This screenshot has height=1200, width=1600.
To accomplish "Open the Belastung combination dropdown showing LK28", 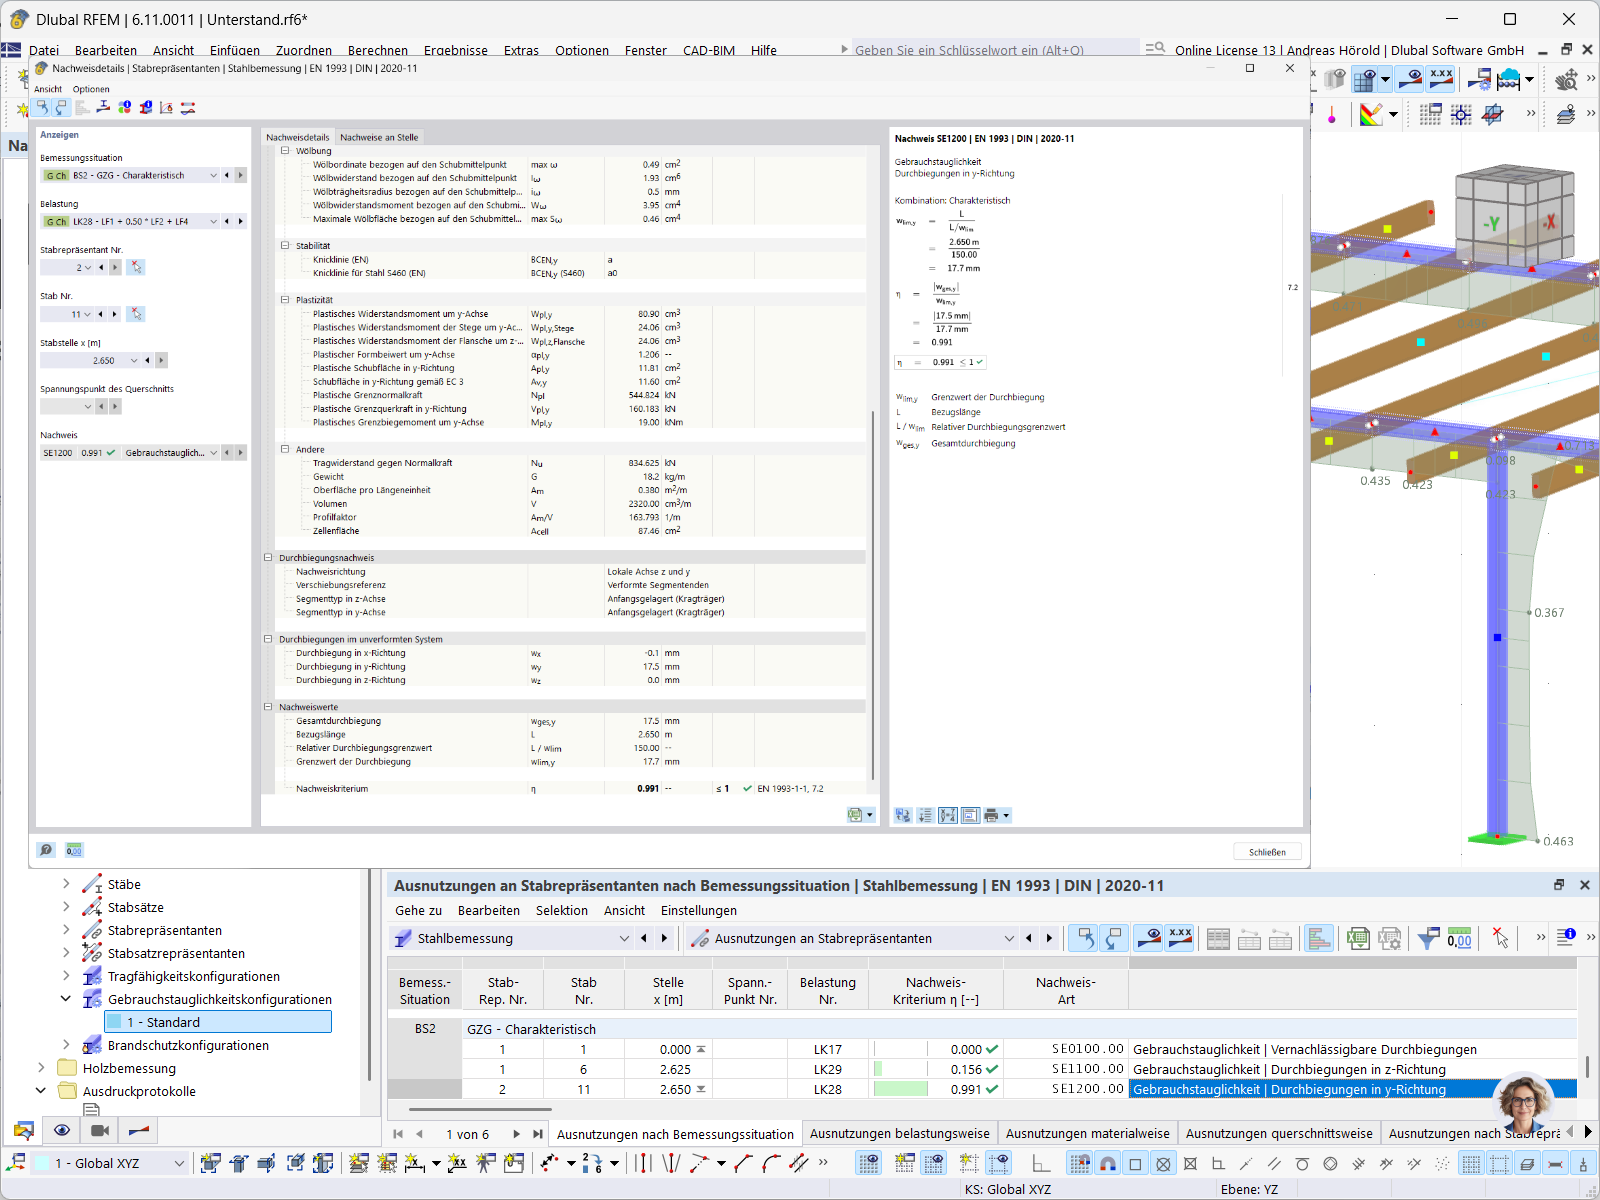I will click(x=213, y=221).
